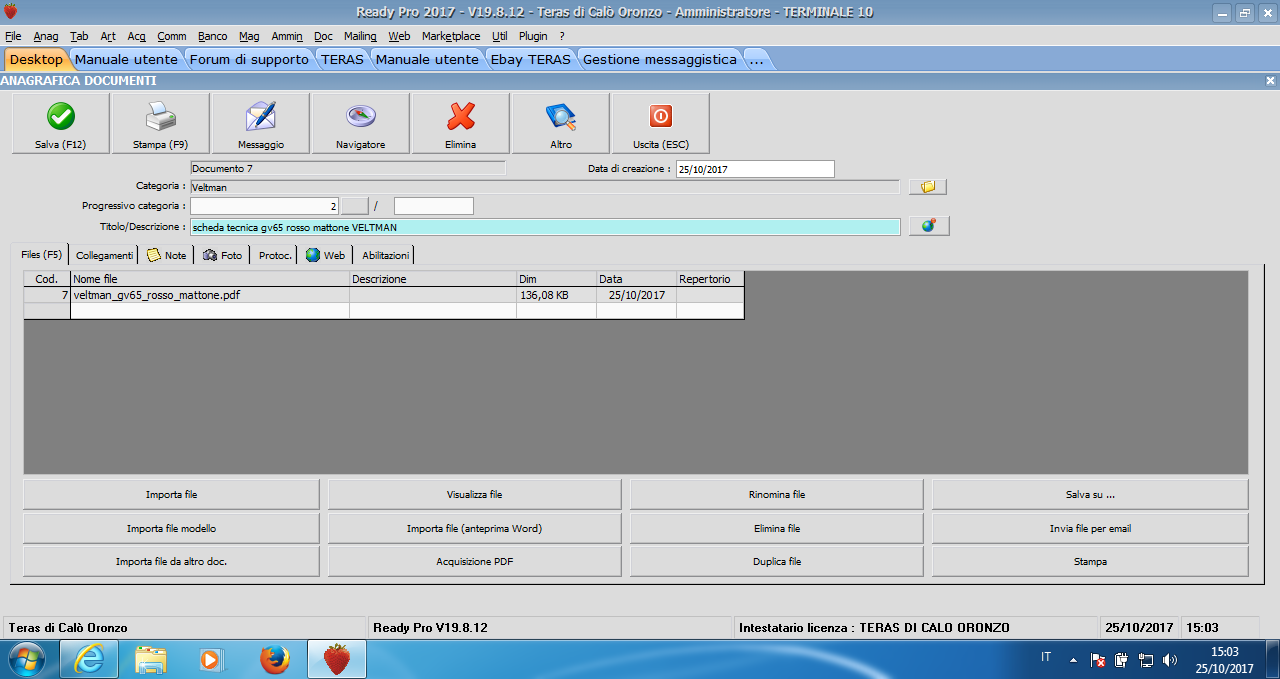The width and height of the screenshot is (1280, 679).
Task: Click the Duplica file button
Action: (777, 561)
